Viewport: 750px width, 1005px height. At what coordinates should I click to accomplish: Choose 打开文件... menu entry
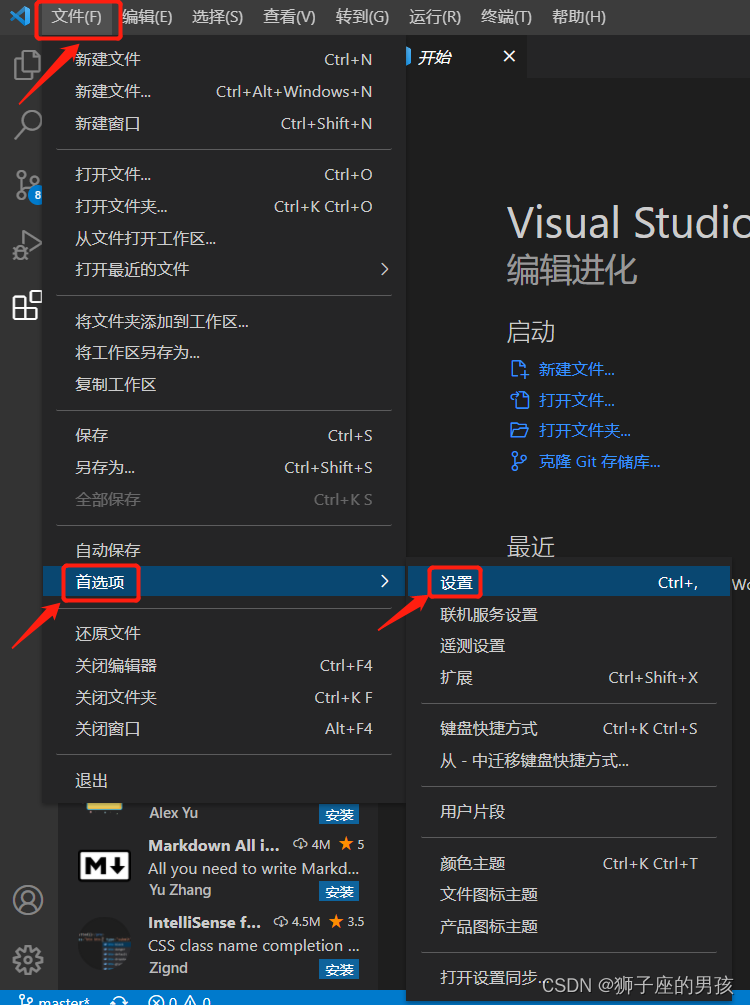[x=224, y=174]
